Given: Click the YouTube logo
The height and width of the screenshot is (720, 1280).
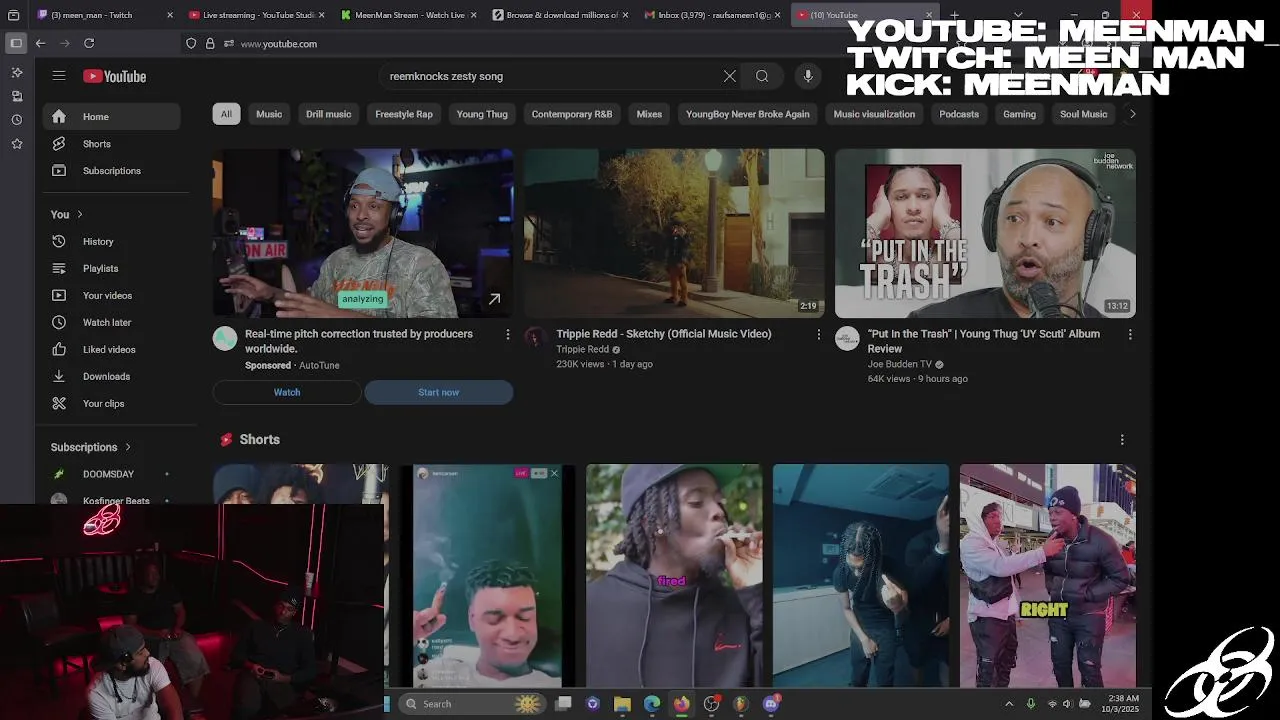Looking at the screenshot, I should click(x=114, y=76).
